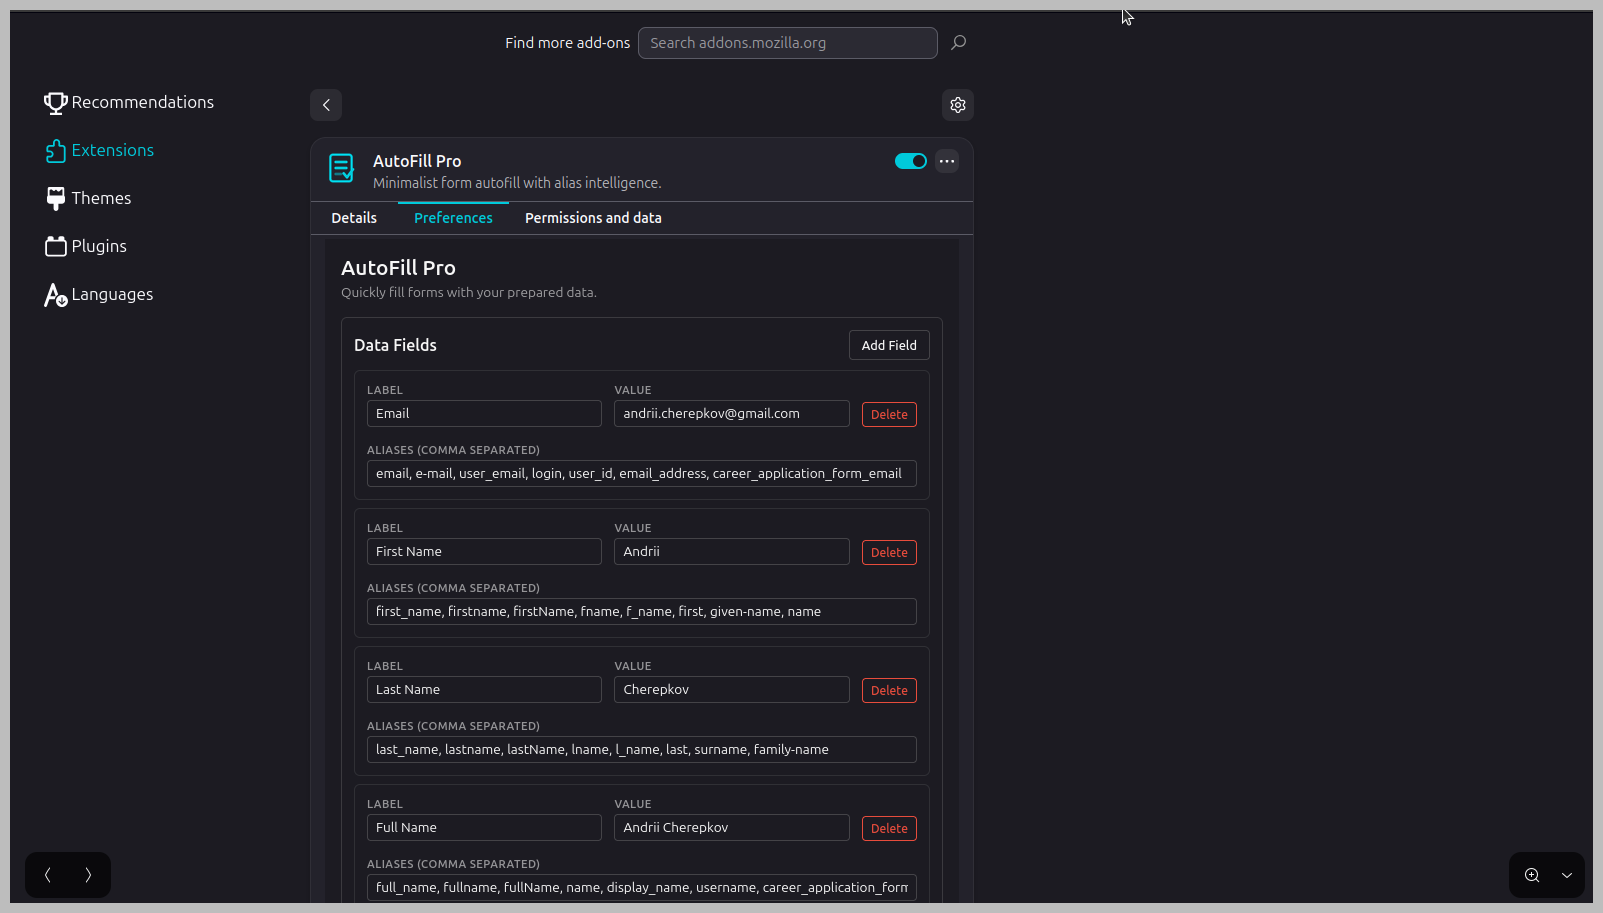The image size is (1603, 913).
Task: Focus the addons.mozilla.org search box
Action: tap(788, 43)
